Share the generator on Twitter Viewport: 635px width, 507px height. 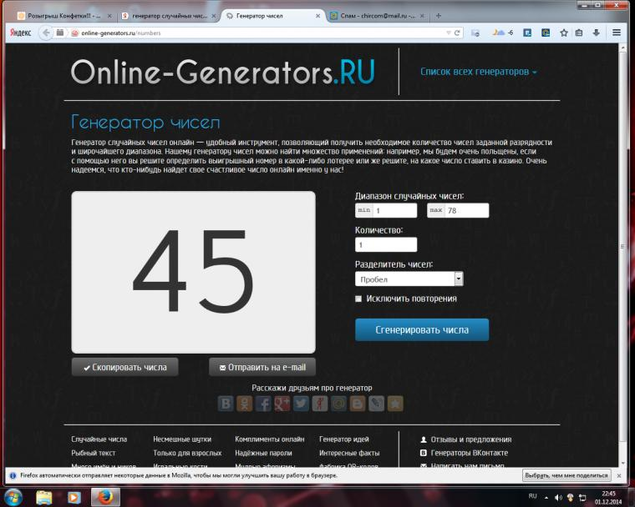[301, 403]
